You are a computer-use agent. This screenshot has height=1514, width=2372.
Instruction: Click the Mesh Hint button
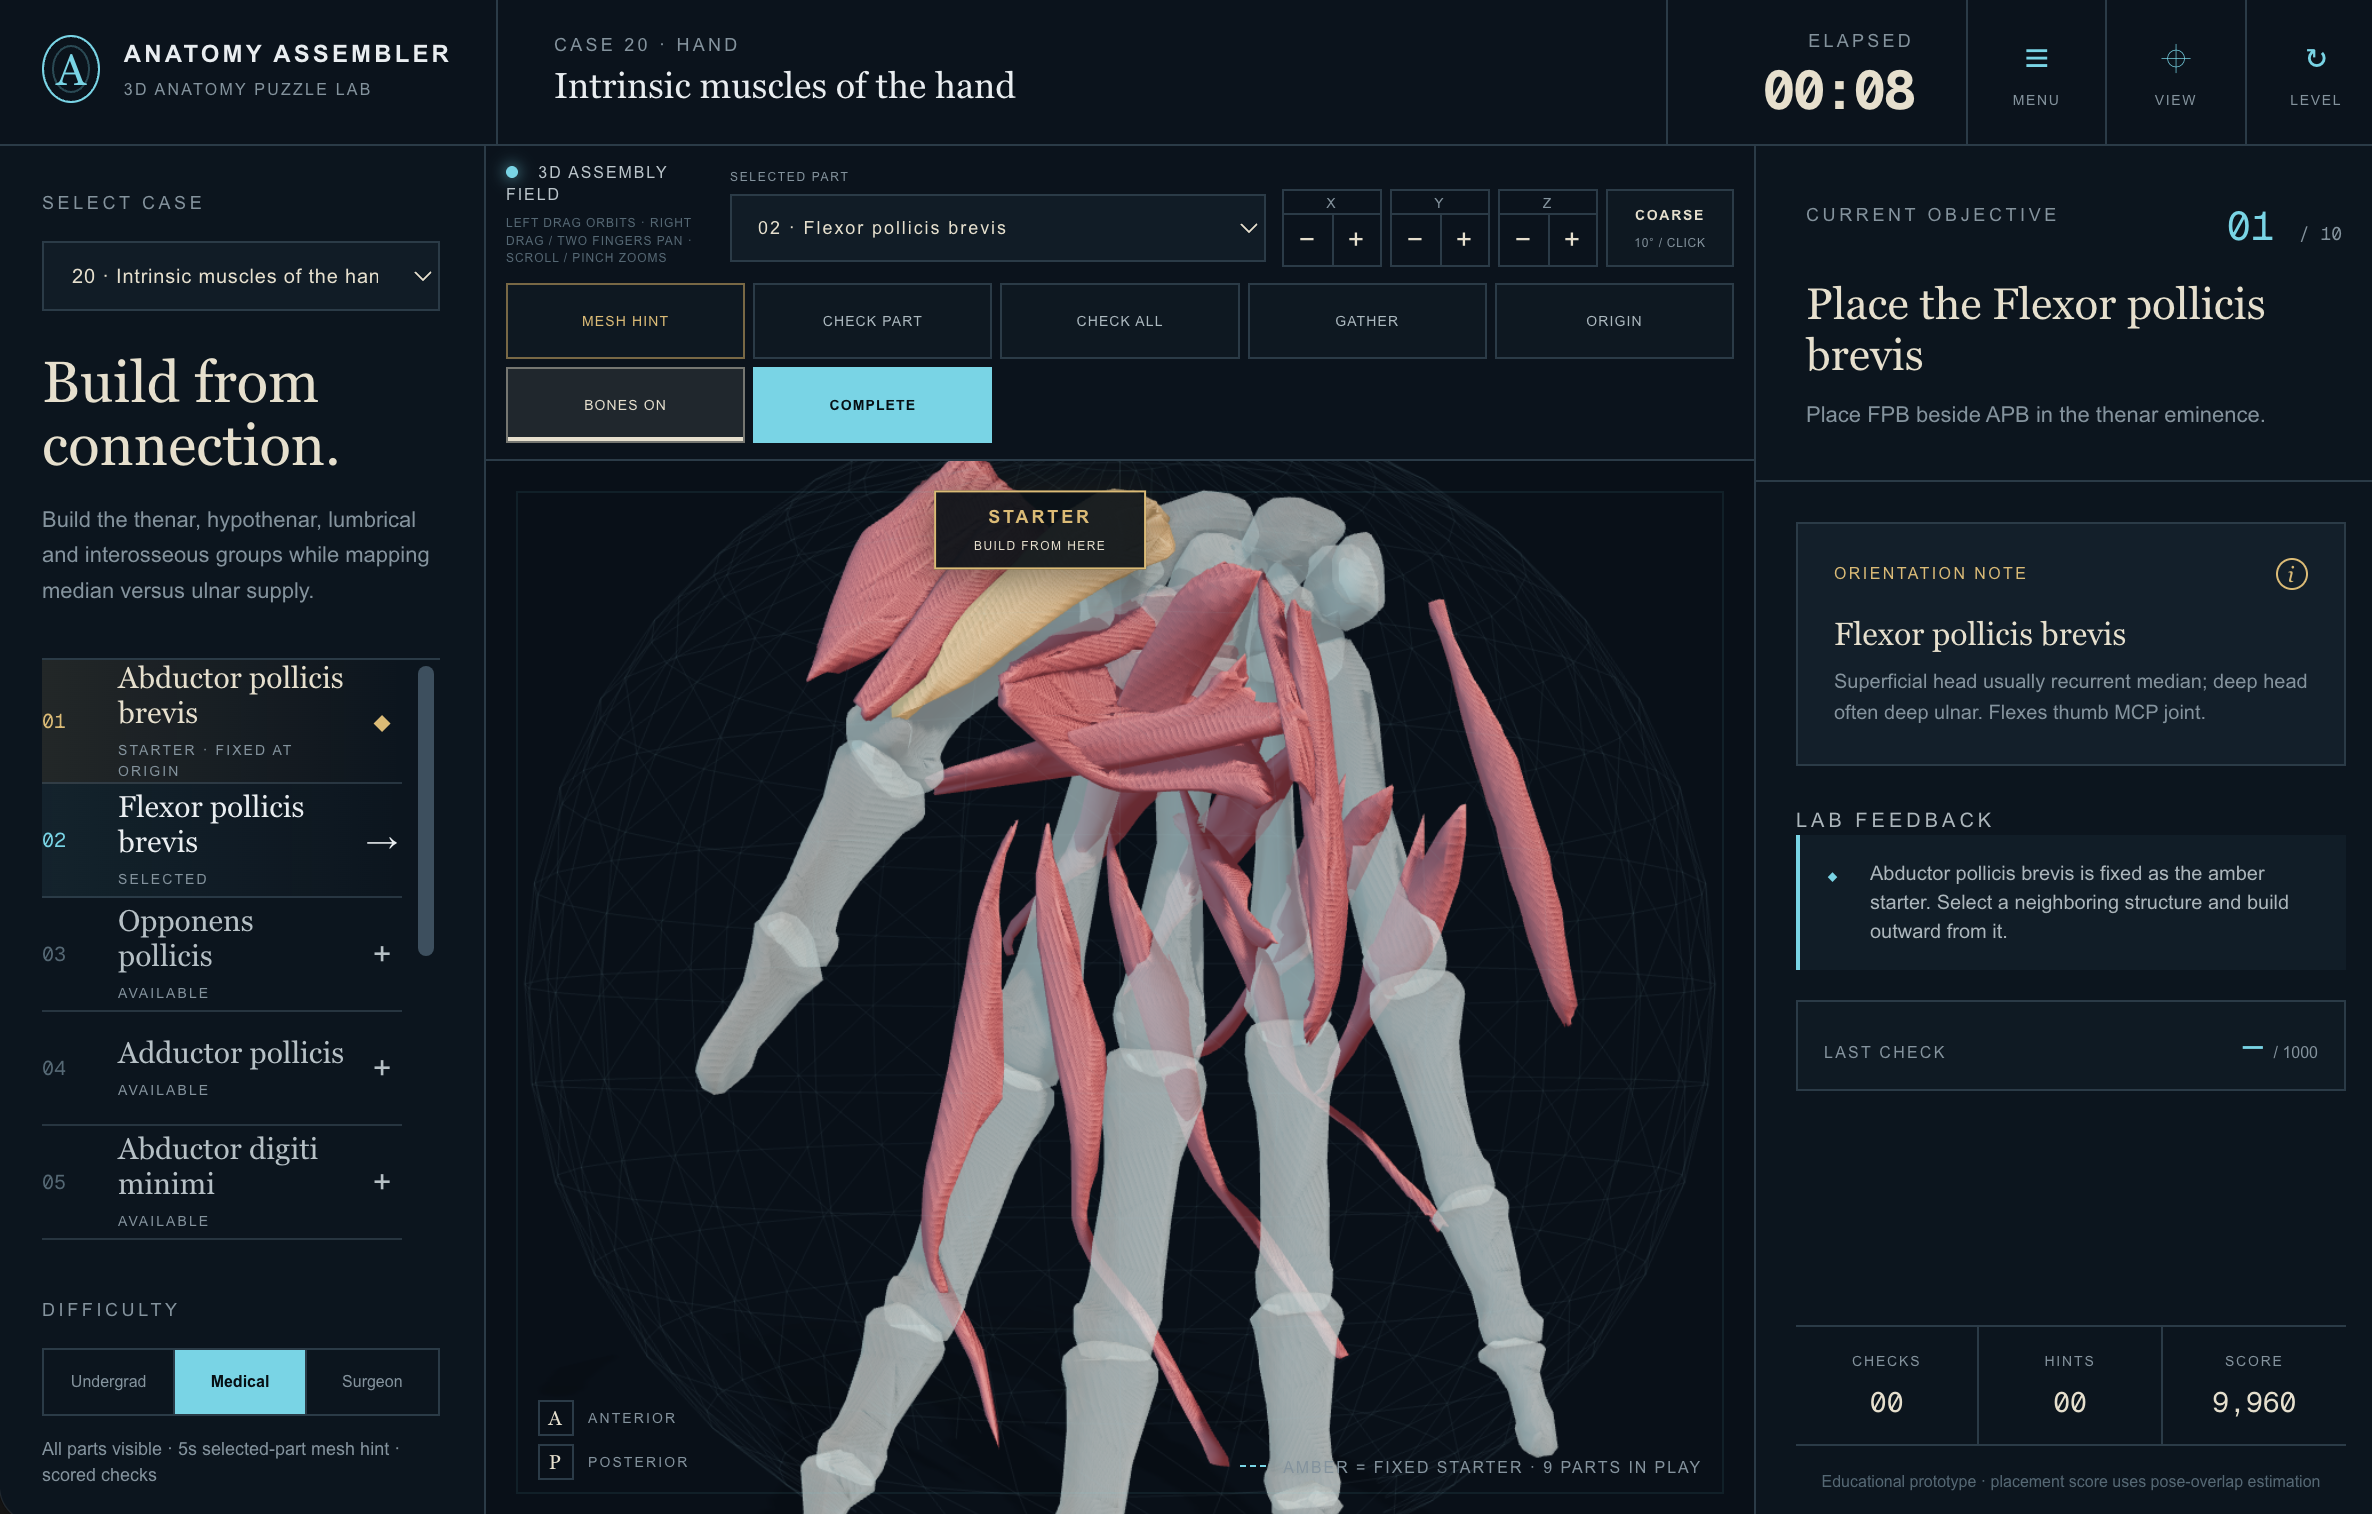[x=625, y=321]
